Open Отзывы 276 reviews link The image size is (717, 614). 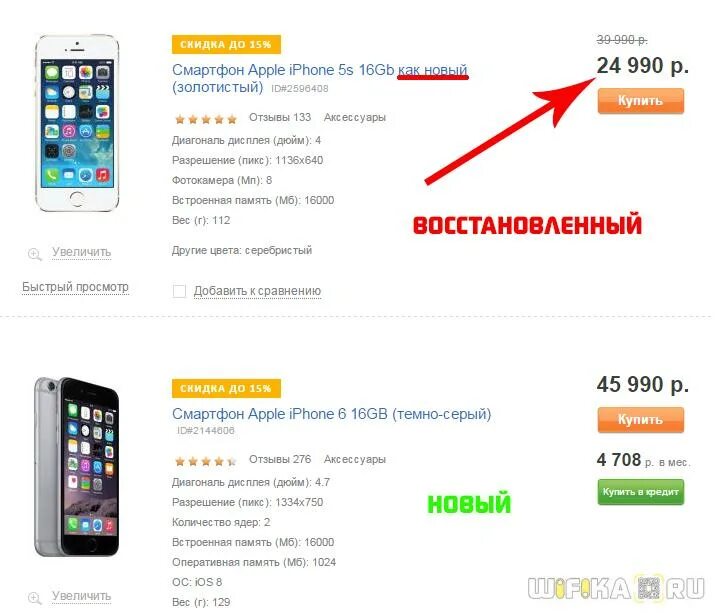(x=280, y=459)
